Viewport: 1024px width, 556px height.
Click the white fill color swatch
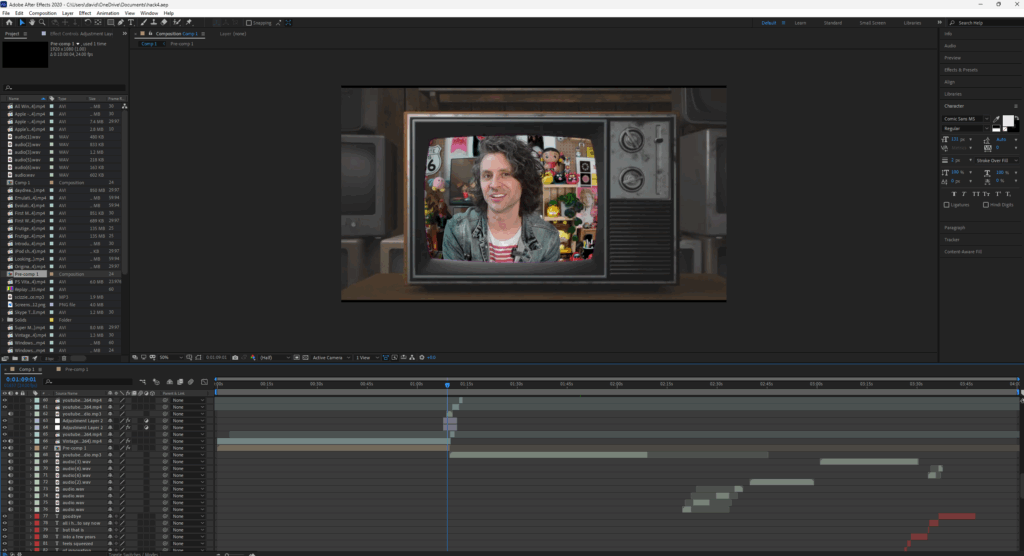1008,120
